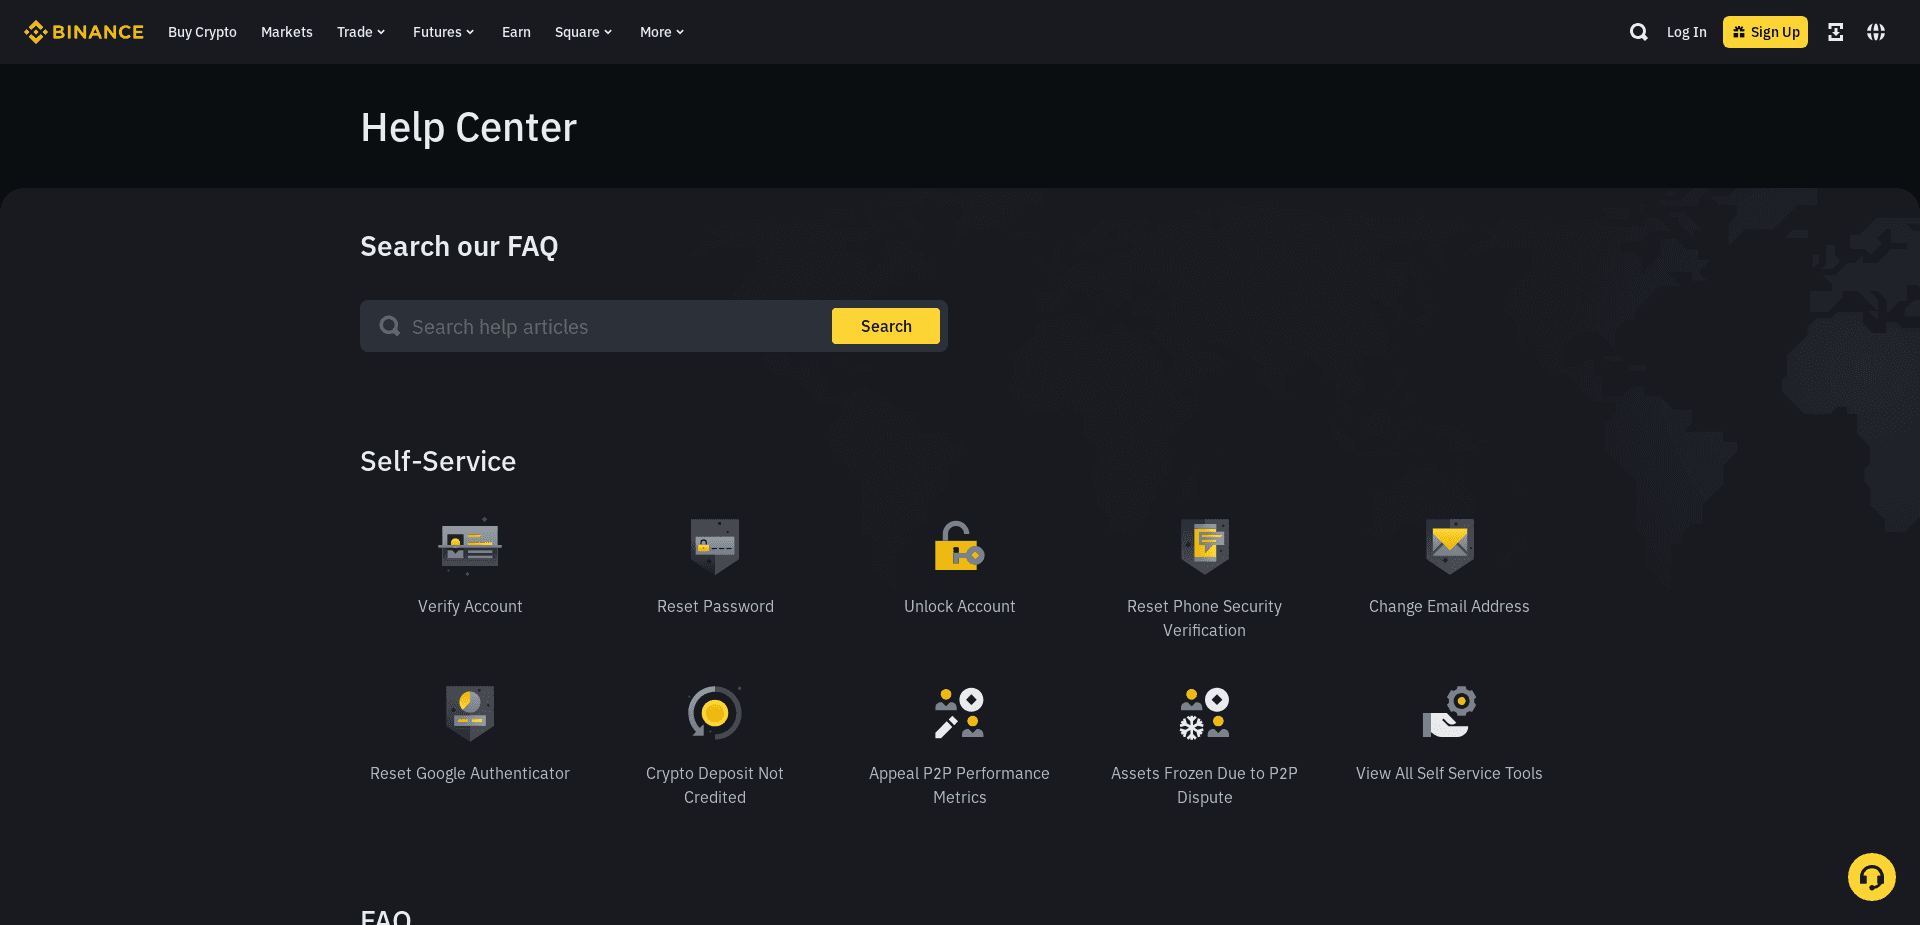Viewport: 1920px width, 925px height.
Task: Click the Unlock Account padlock icon
Action: click(959, 547)
